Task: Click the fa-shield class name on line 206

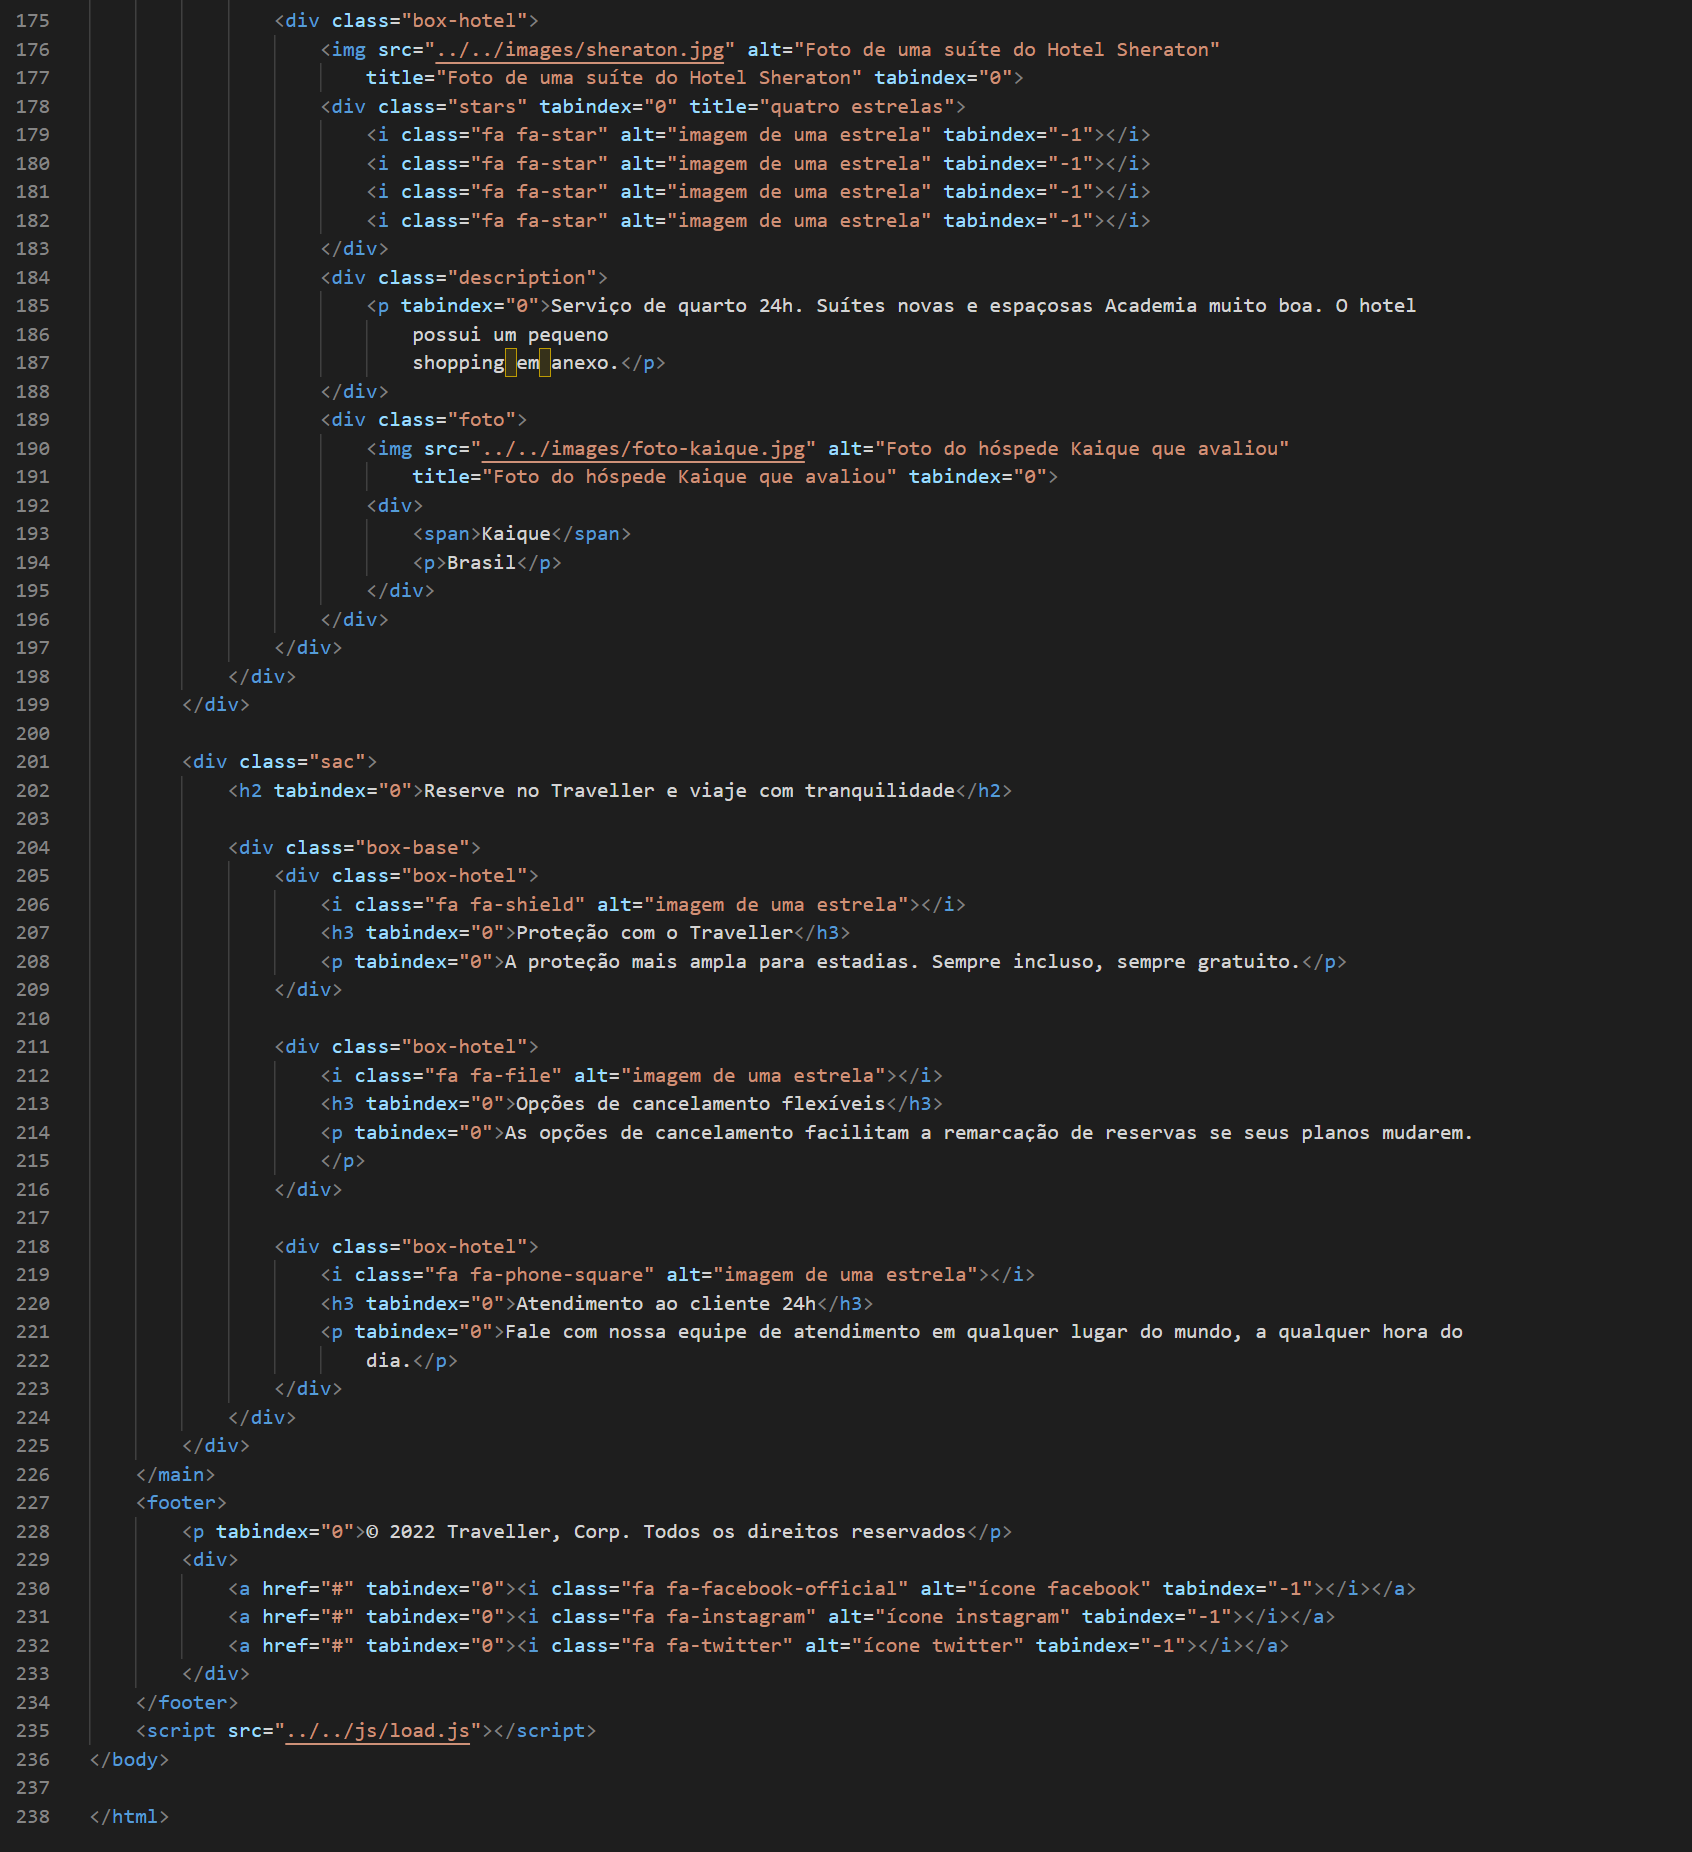Action: [x=528, y=904]
